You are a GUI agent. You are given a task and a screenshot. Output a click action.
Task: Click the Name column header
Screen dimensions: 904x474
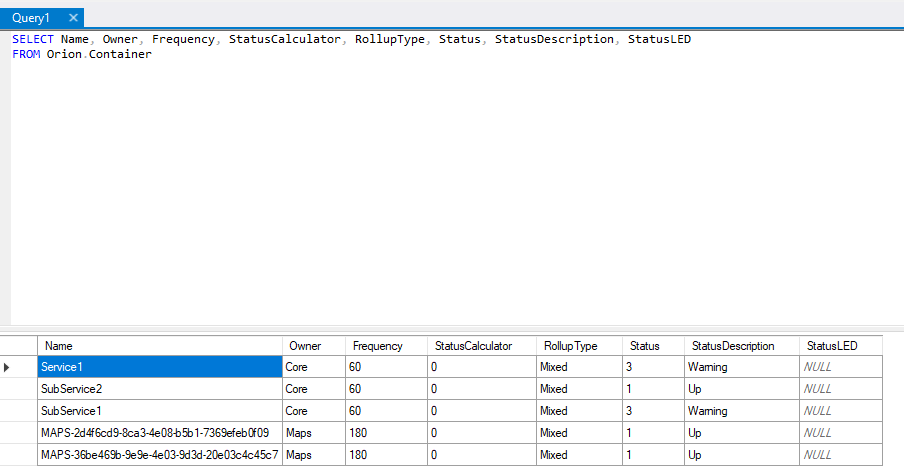pos(160,346)
